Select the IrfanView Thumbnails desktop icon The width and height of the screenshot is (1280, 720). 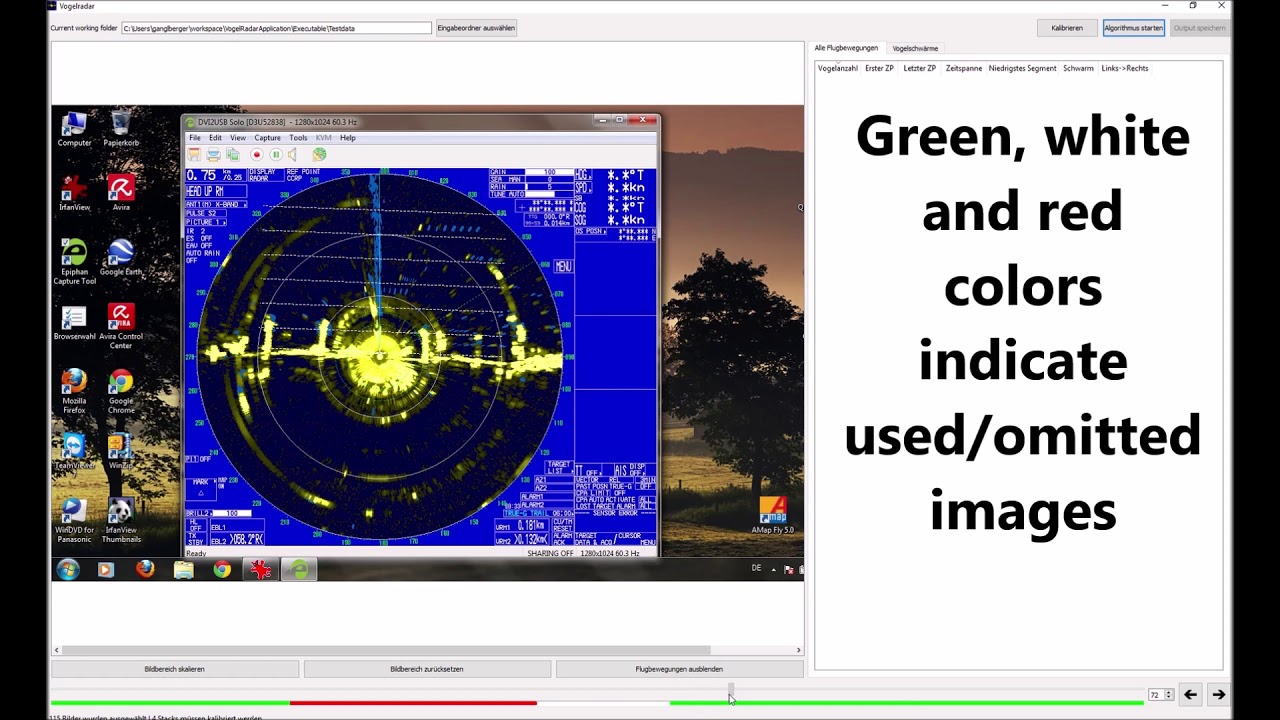click(121, 521)
